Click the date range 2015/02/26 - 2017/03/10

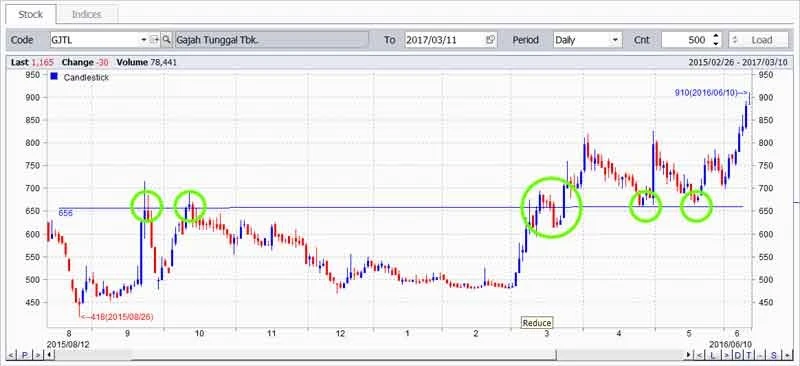pyautogui.click(x=738, y=62)
